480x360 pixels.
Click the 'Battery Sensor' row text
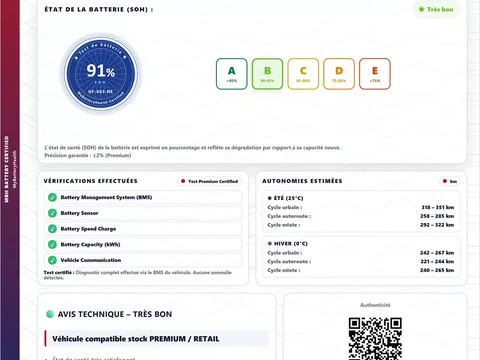coord(79,213)
